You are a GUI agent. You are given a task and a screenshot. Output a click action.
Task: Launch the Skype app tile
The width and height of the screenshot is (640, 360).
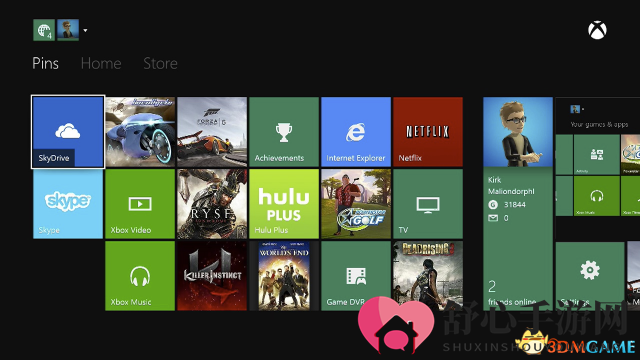[x=68, y=204]
